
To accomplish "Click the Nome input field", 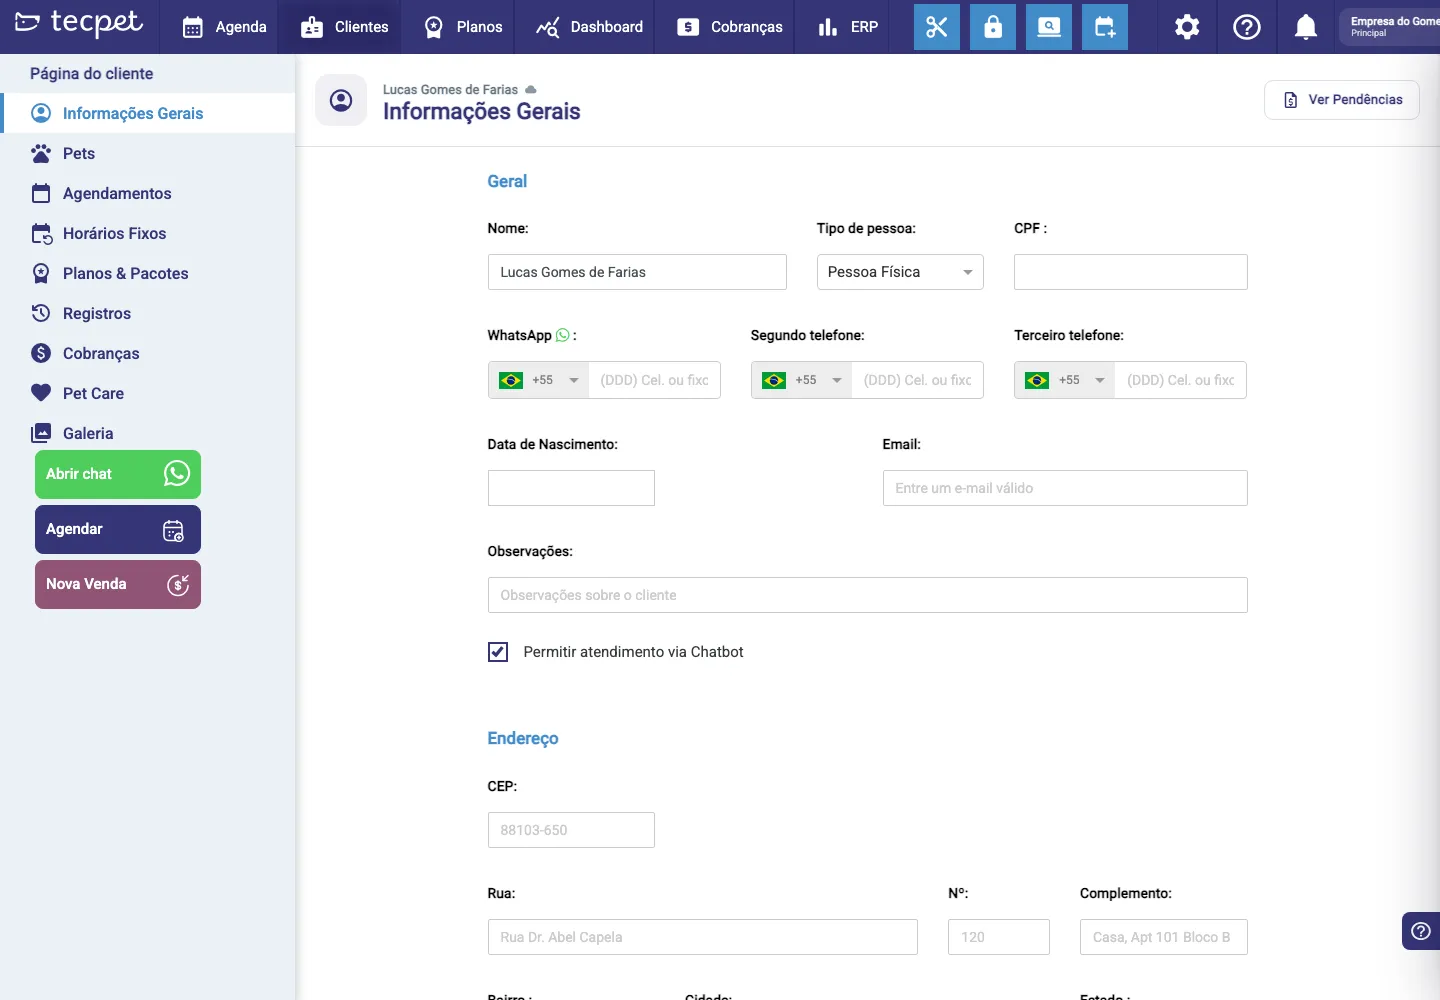I will [x=637, y=272].
